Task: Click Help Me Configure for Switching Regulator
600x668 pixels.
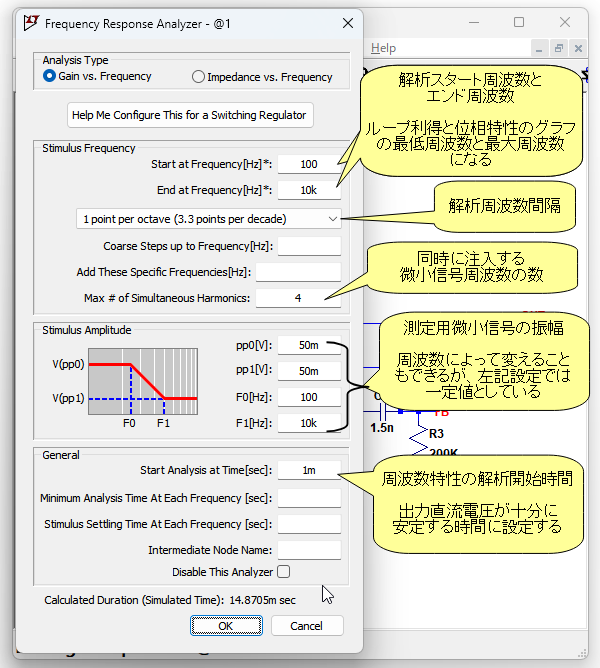Action: [189, 115]
